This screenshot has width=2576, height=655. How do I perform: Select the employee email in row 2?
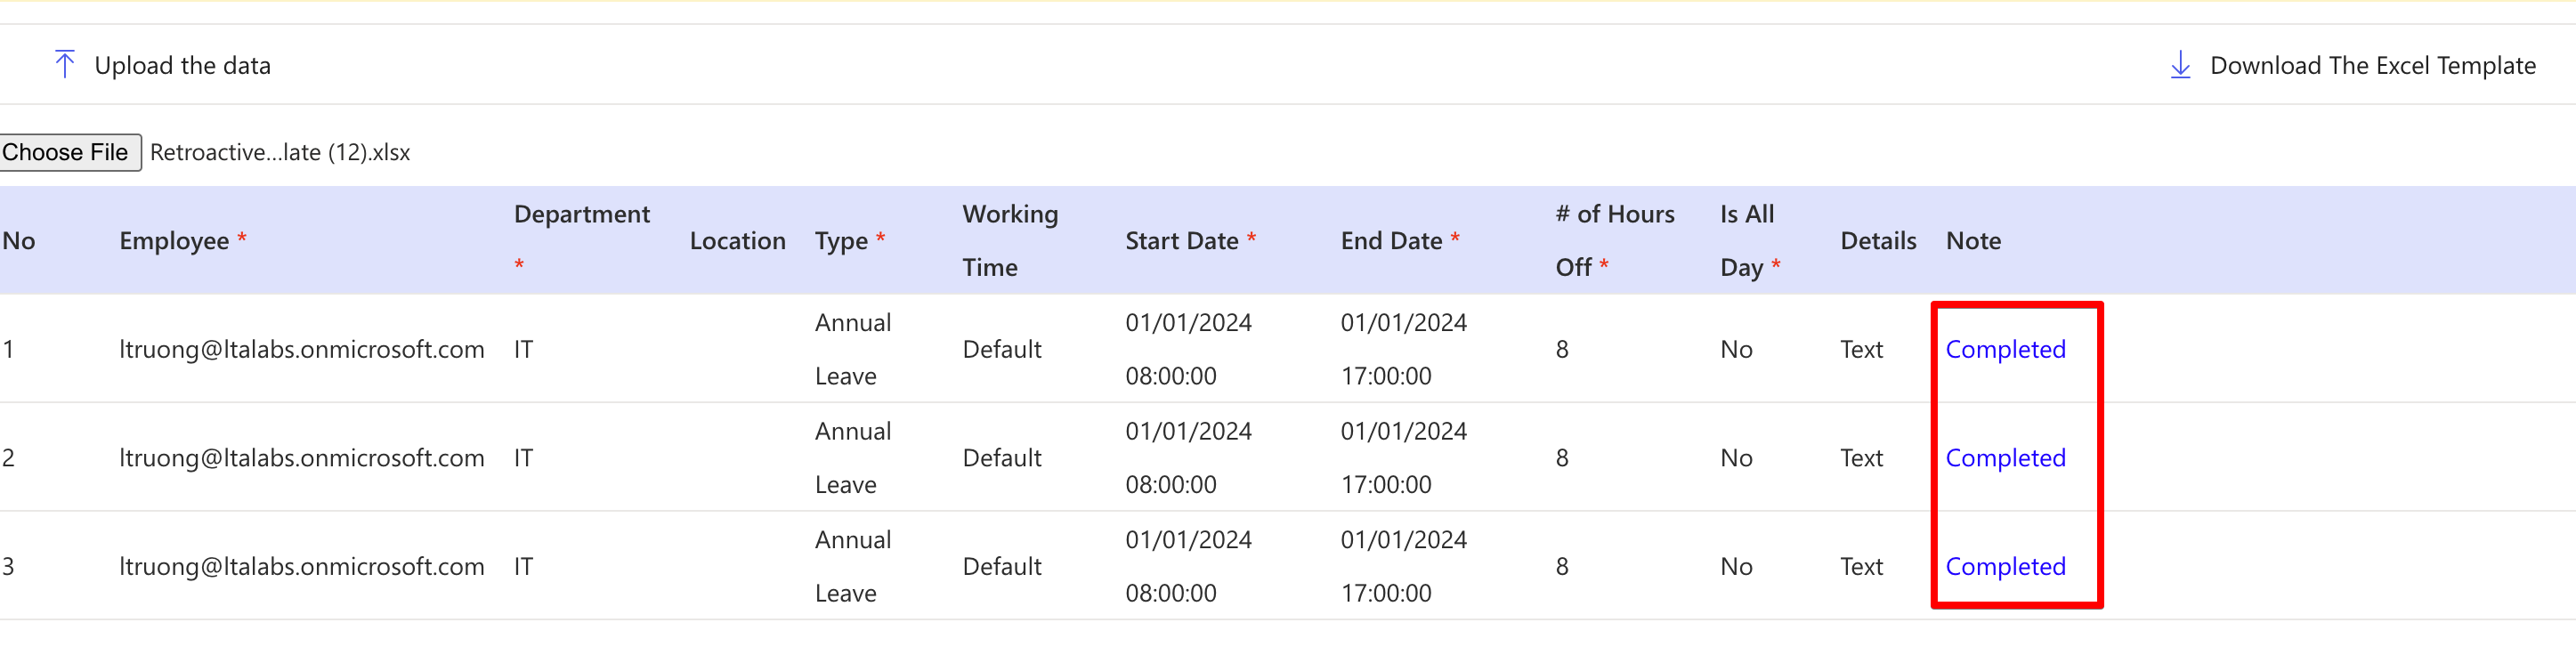[x=301, y=458]
